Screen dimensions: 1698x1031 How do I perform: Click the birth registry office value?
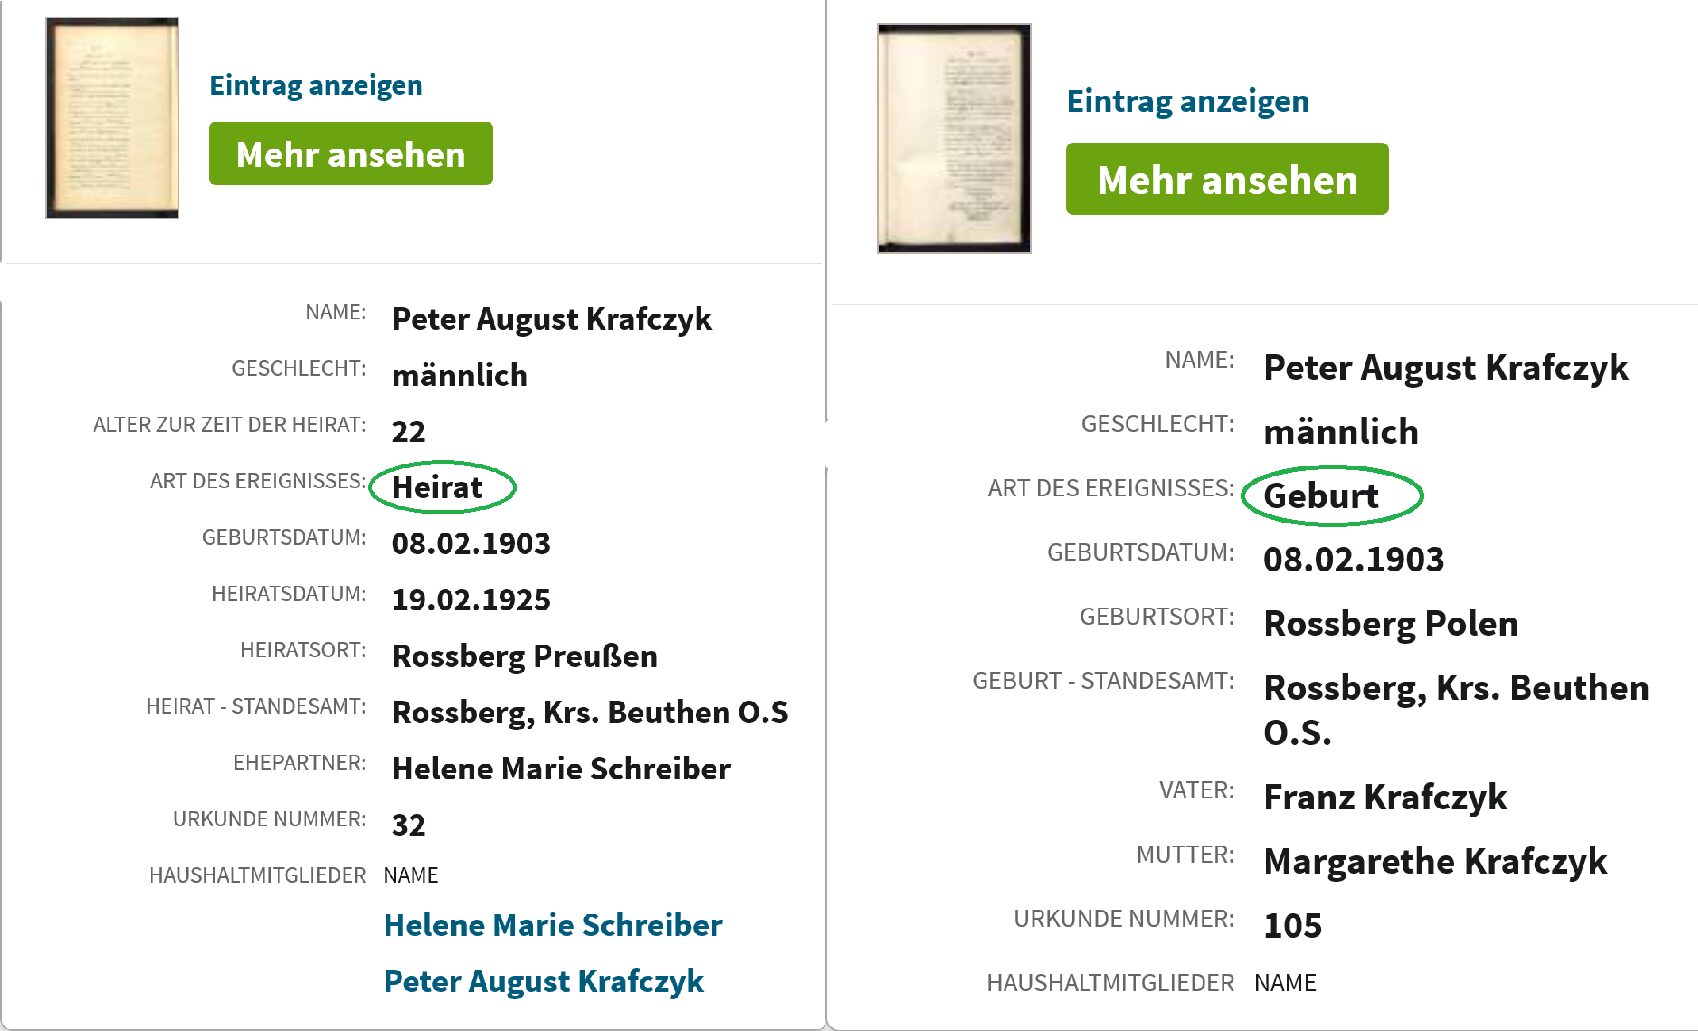tap(1455, 709)
